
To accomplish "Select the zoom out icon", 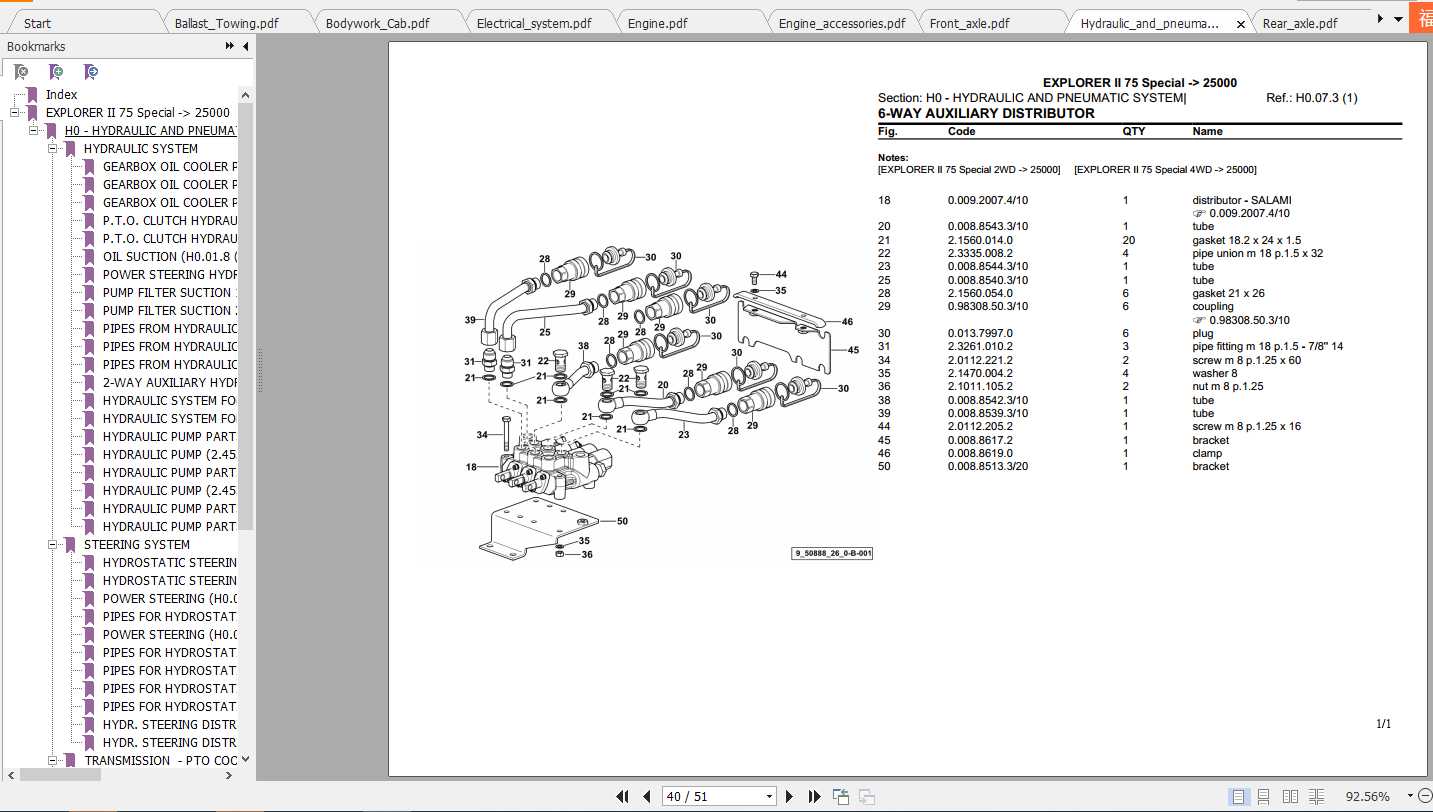I will [1428, 796].
